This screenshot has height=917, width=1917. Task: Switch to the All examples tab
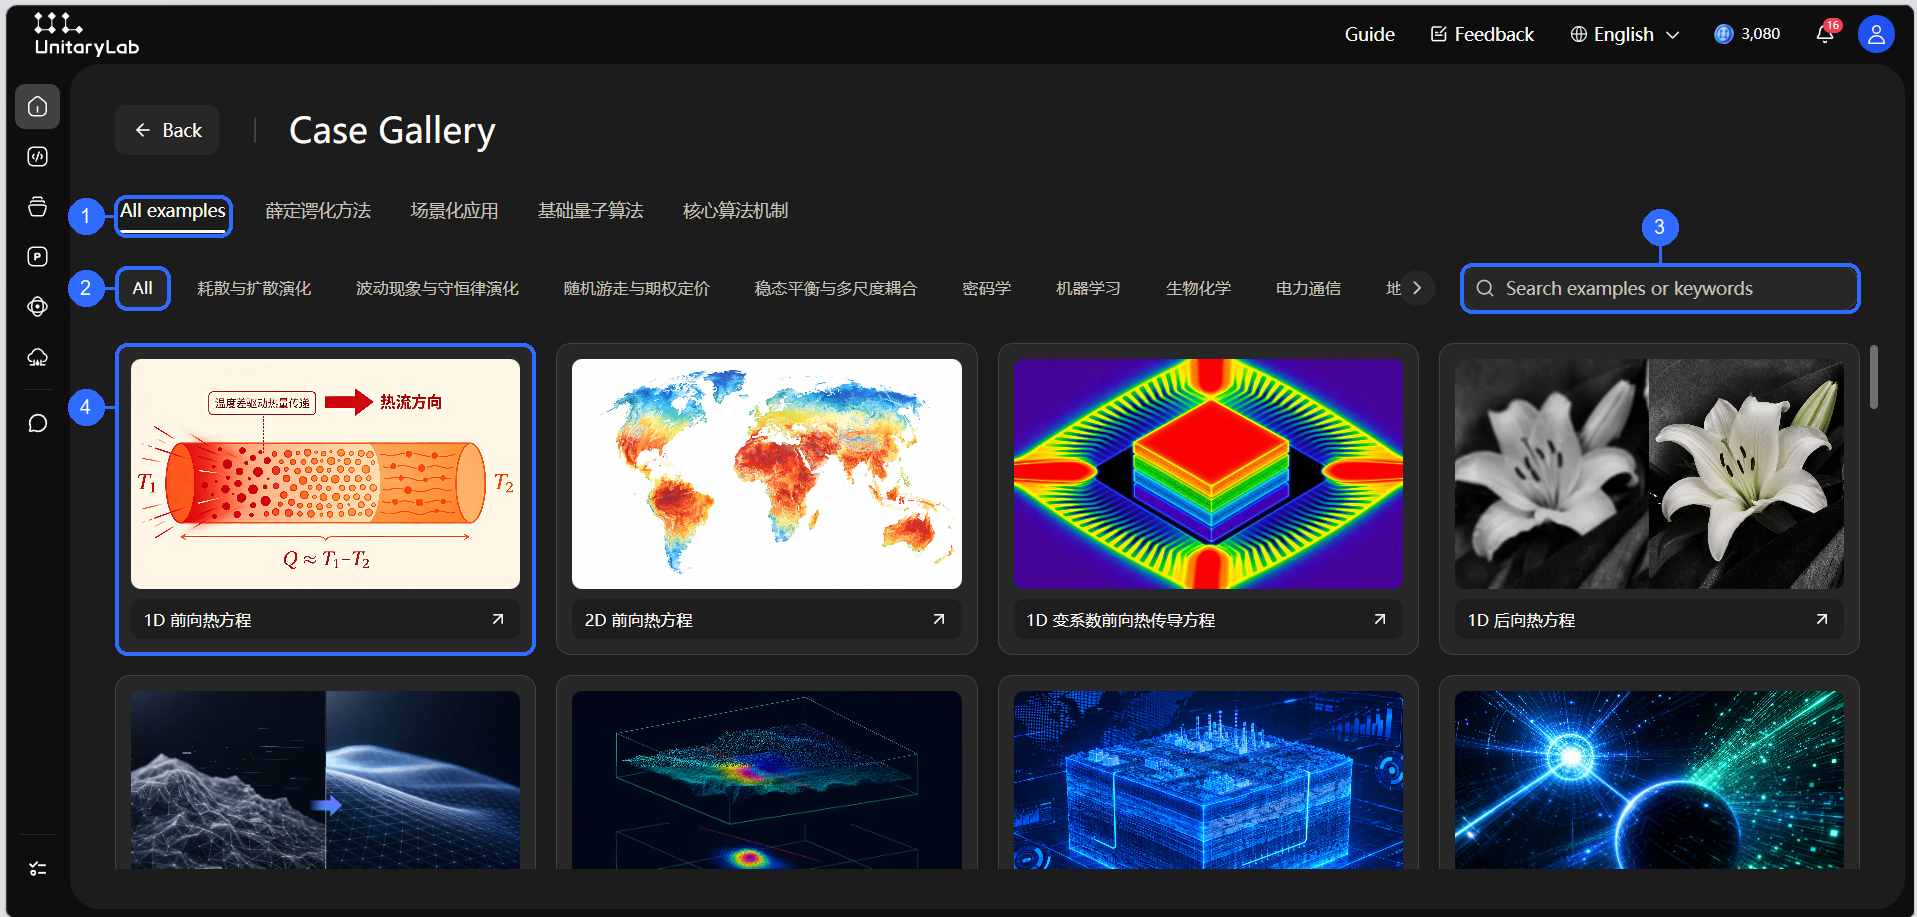tap(173, 211)
